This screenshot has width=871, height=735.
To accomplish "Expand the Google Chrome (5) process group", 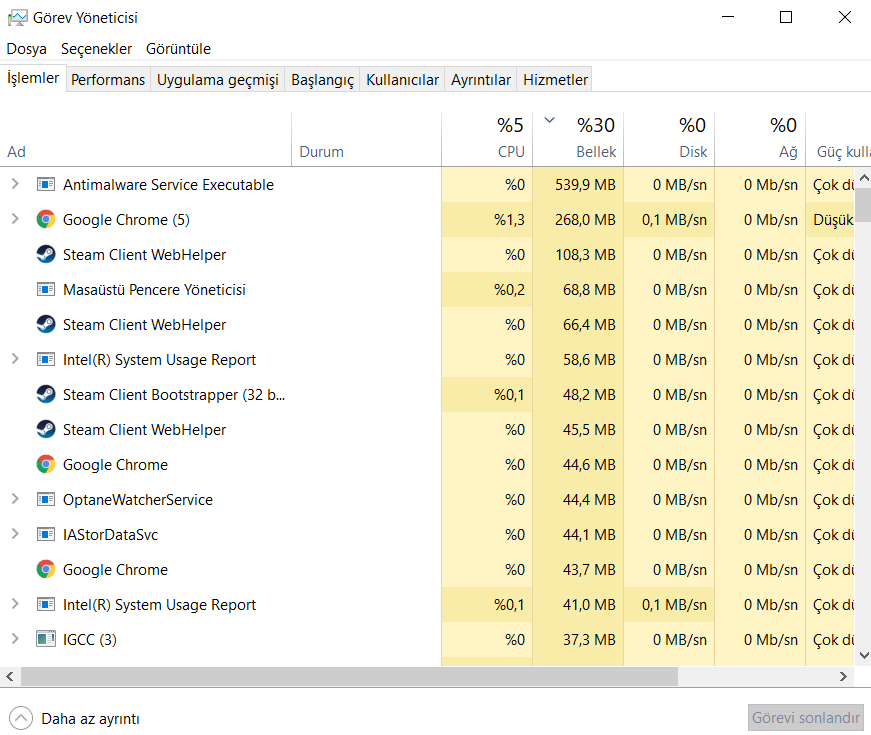I will pyautogui.click(x=15, y=220).
